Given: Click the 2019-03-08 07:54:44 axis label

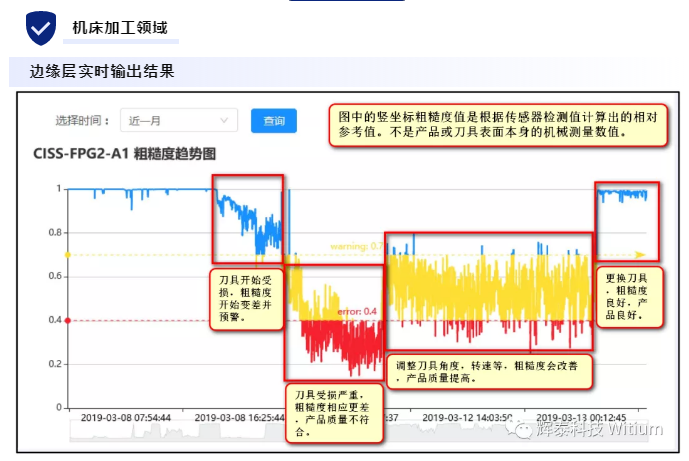Looking at the screenshot, I should pyautogui.click(x=125, y=416).
